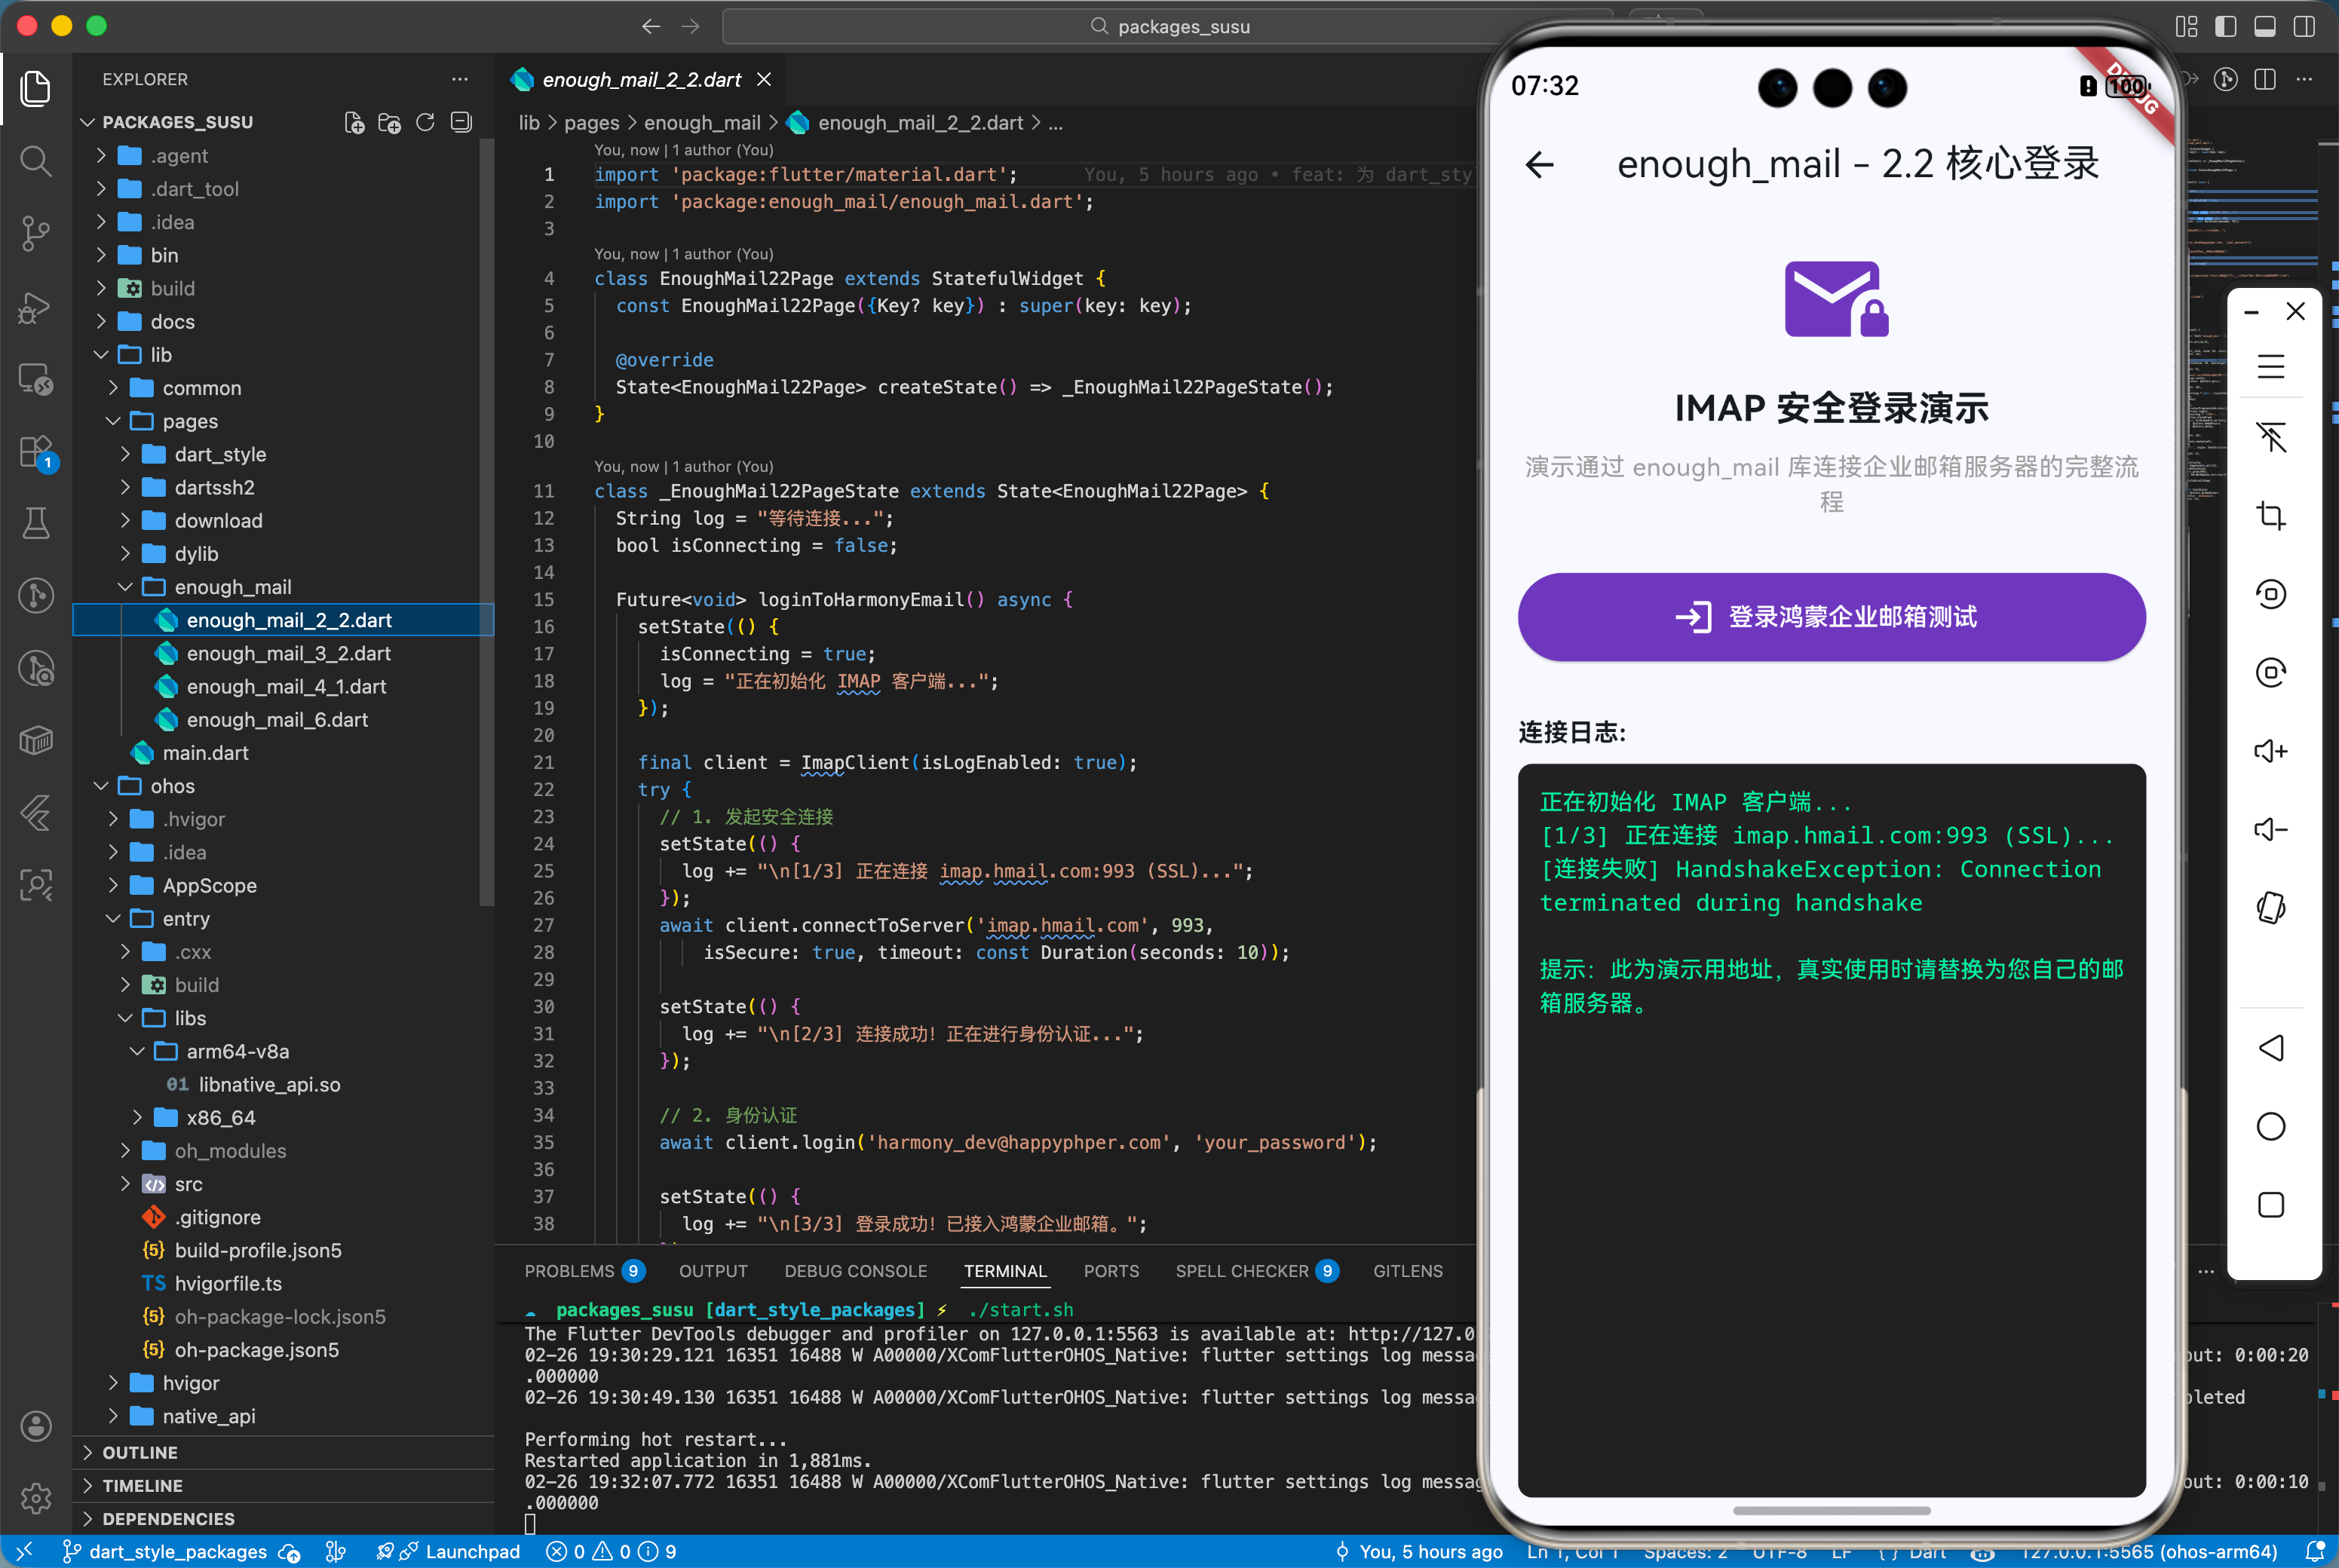The height and width of the screenshot is (1568, 2339).
Task: Click dart_style_packages branch in status bar
Action: pyautogui.click(x=177, y=1551)
